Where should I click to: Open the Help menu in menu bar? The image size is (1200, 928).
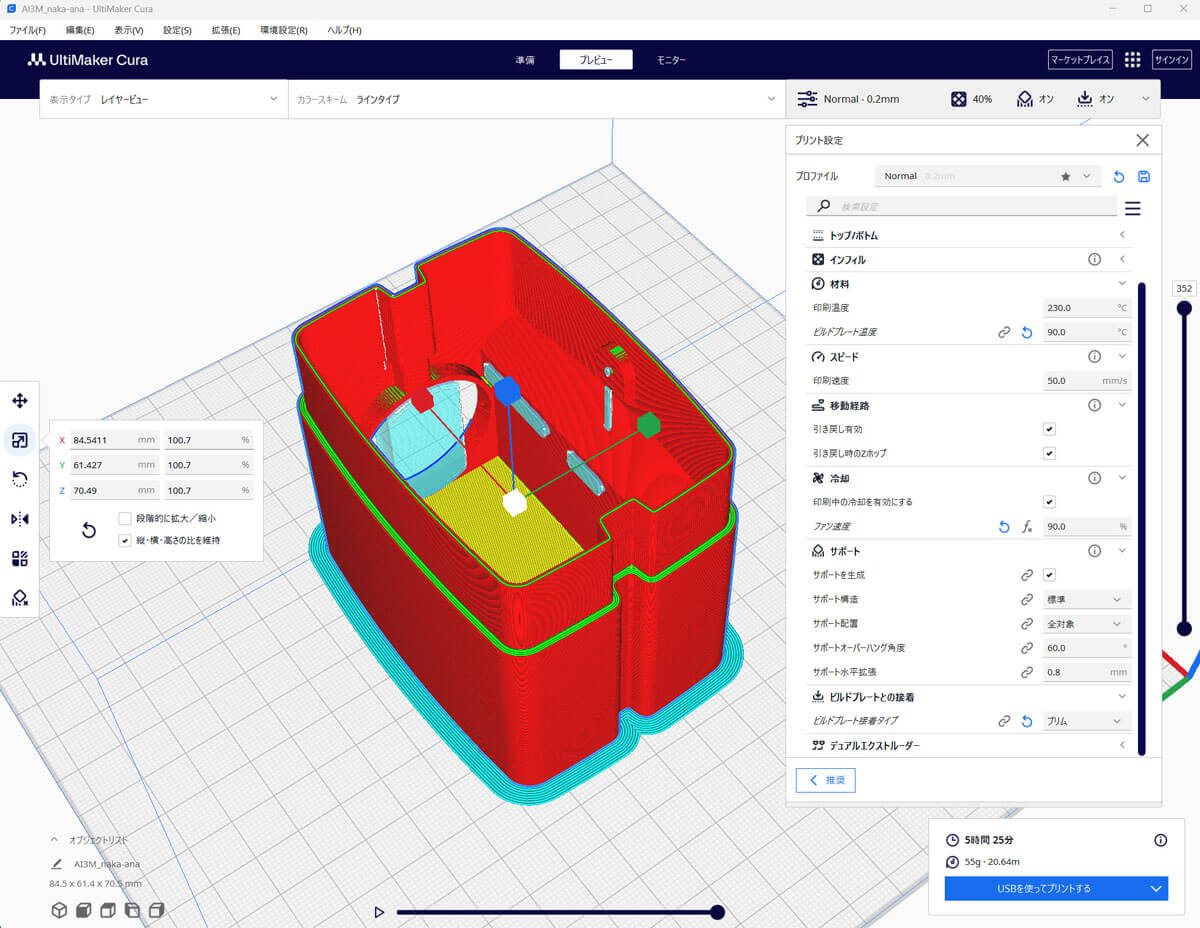pos(344,30)
